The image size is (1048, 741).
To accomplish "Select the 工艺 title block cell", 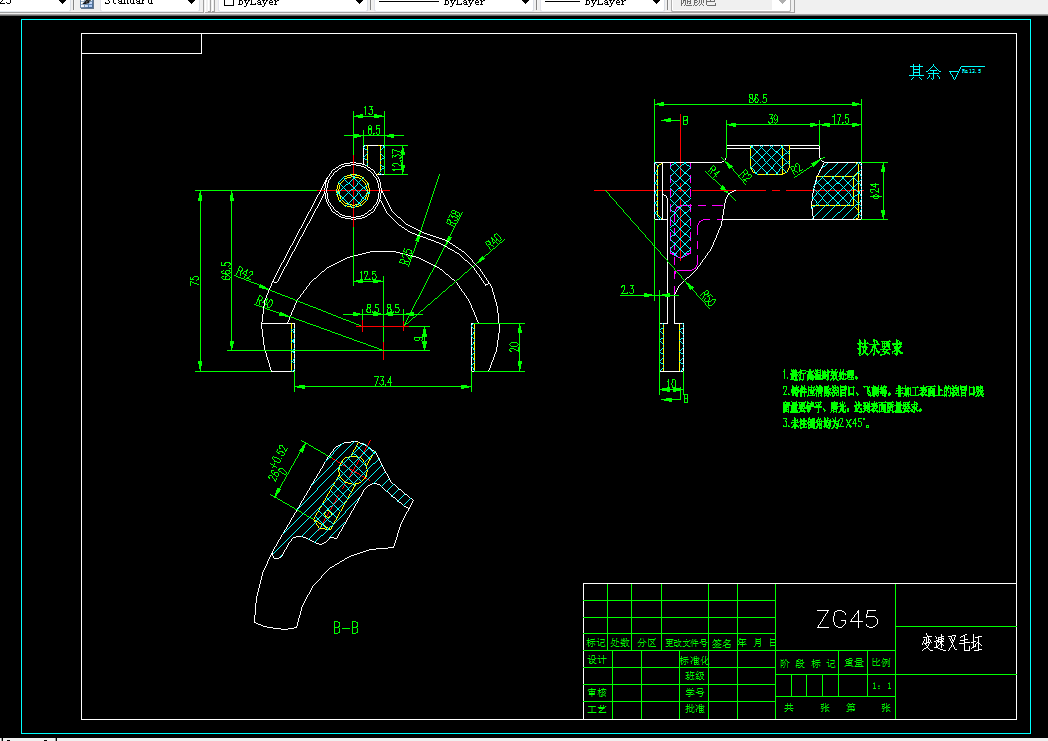I will [x=597, y=709].
